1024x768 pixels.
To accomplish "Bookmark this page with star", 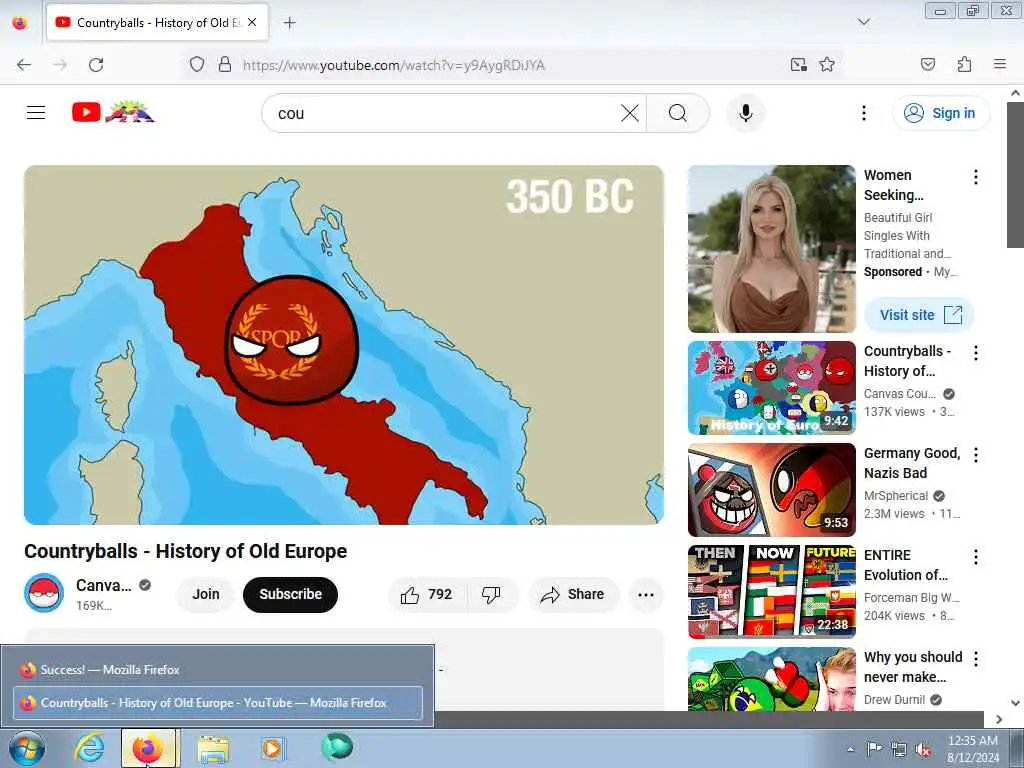I will click(827, 65).
